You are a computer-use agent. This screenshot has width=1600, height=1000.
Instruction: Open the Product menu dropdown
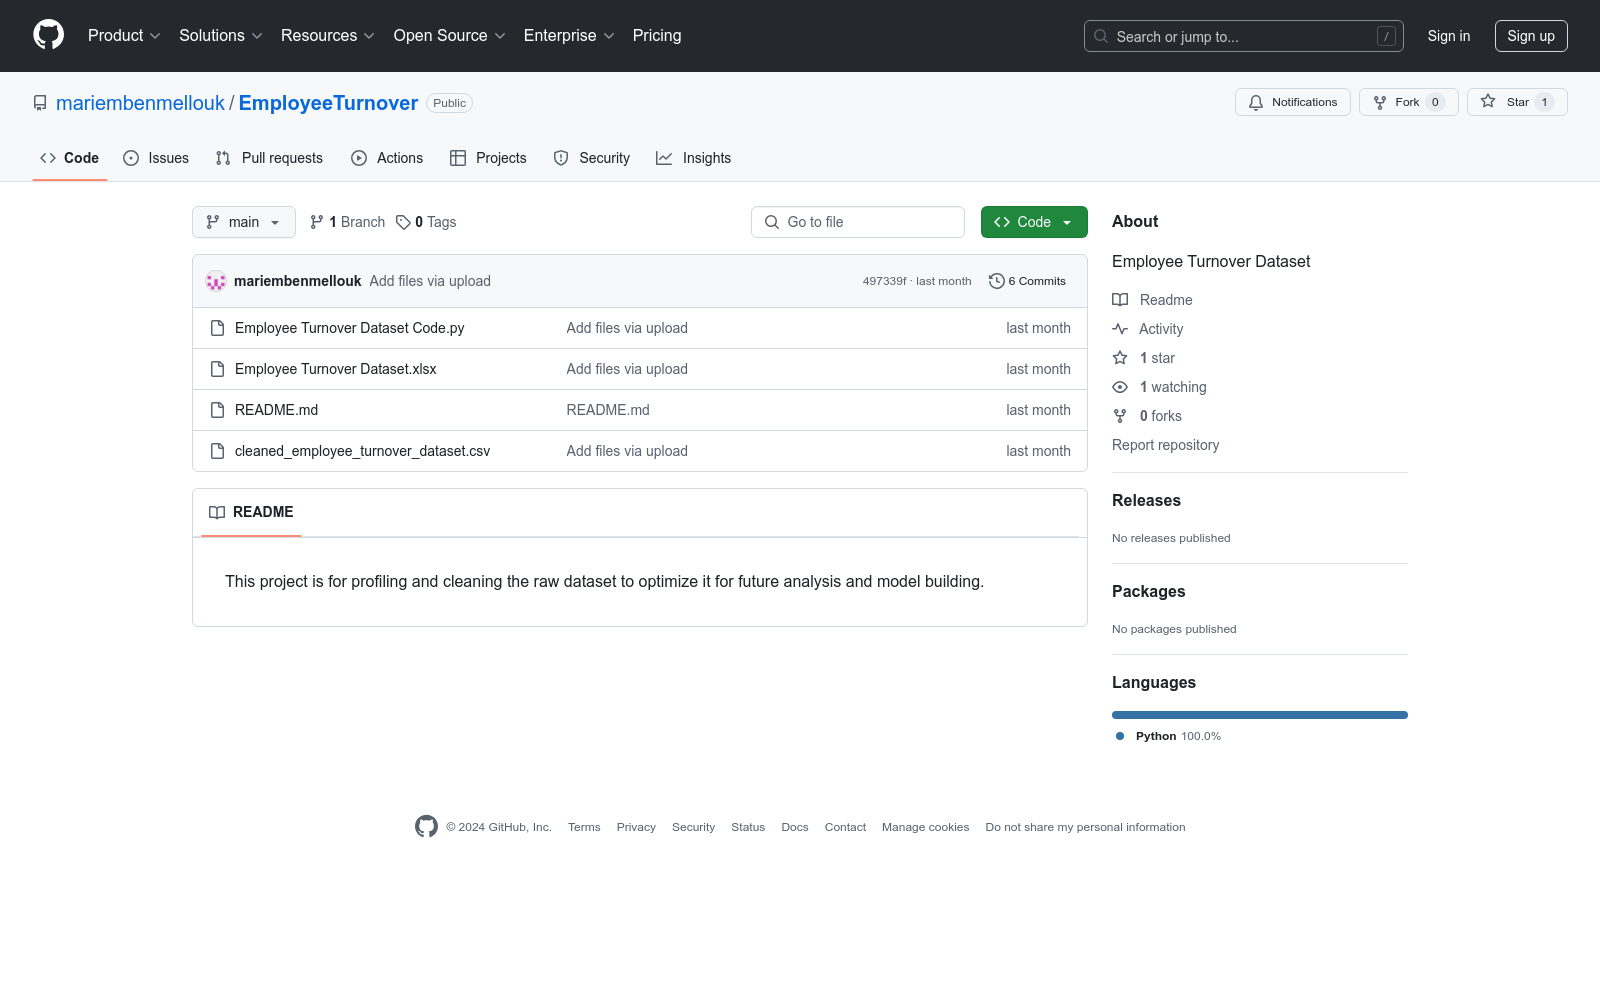tap(124, 36)
